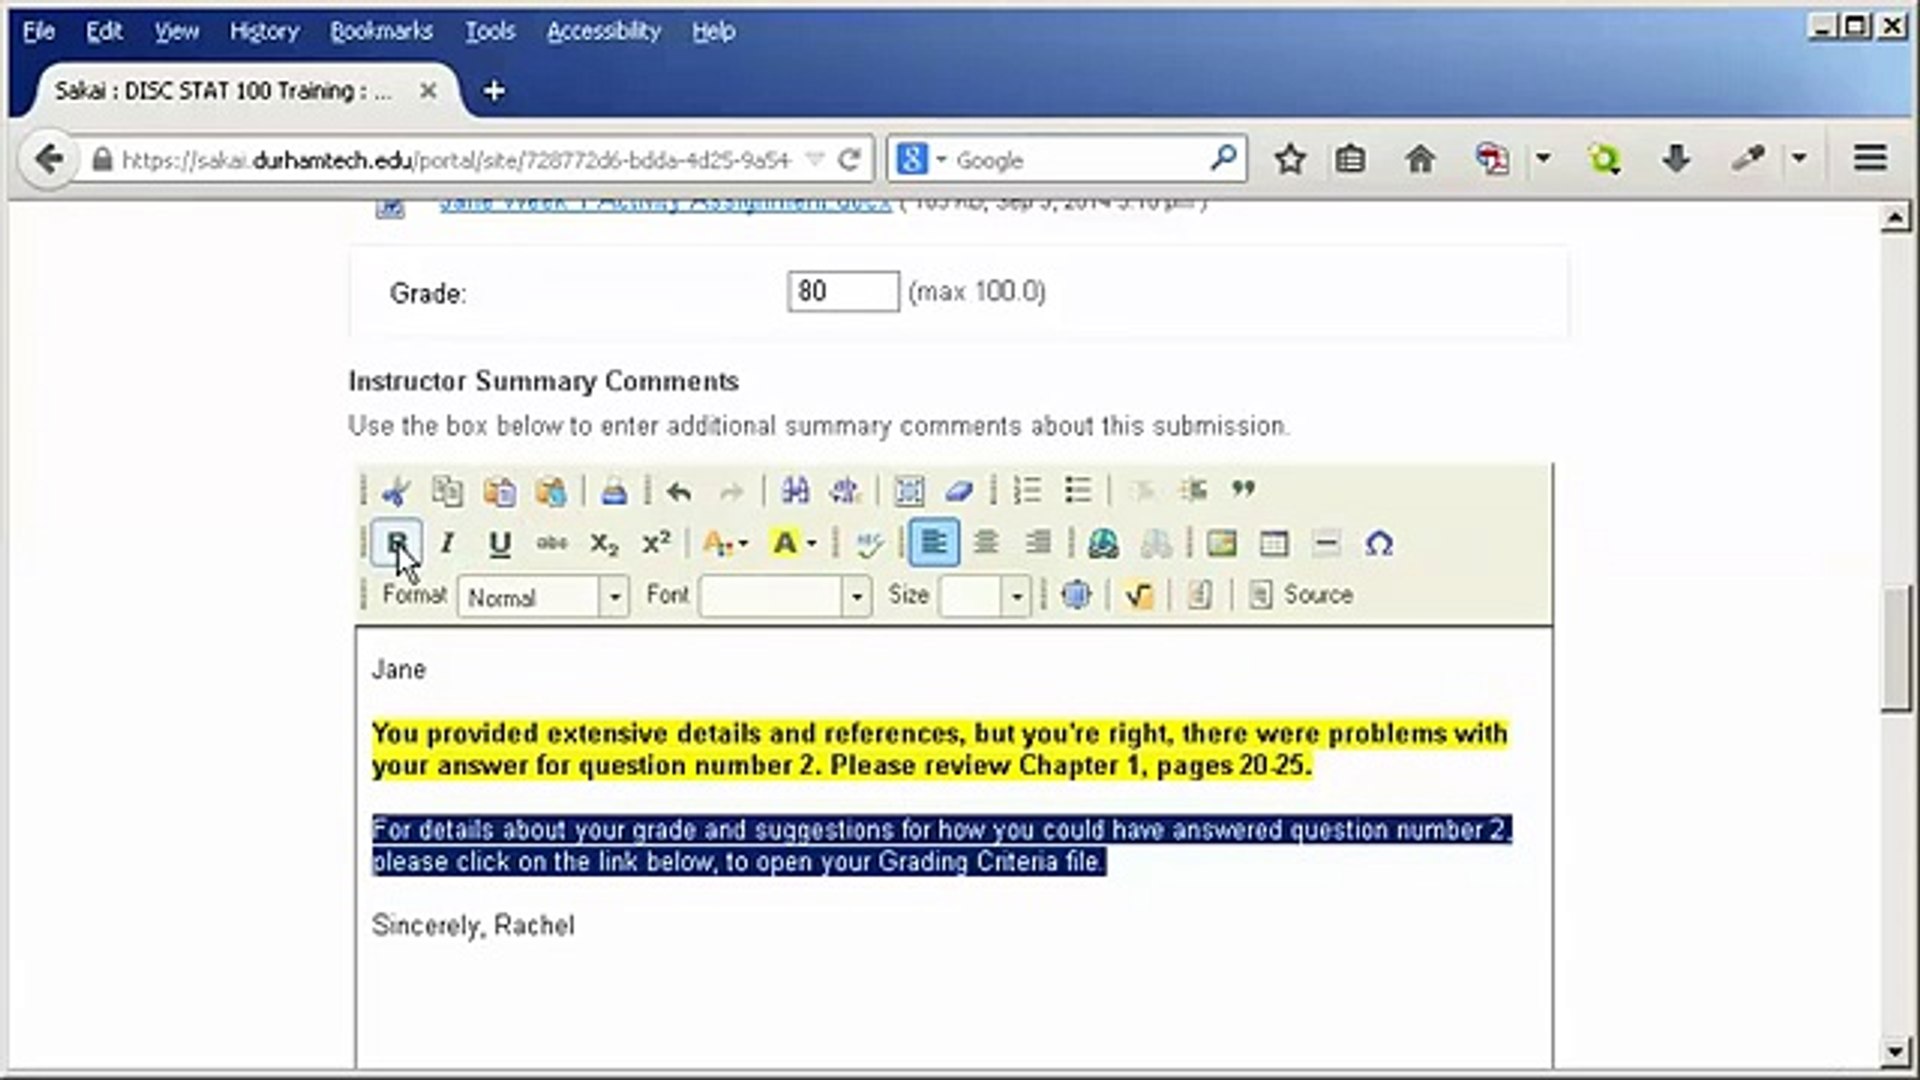Open the Format dropdown showing Normal
Viewport: 1920px width, 1080px height.
543,597
